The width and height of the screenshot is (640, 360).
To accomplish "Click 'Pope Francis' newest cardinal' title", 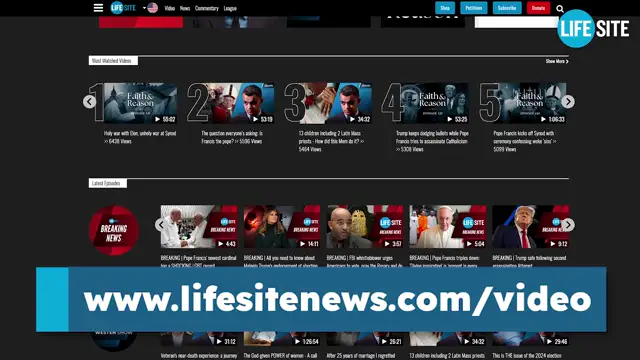I will click(198, 261).
